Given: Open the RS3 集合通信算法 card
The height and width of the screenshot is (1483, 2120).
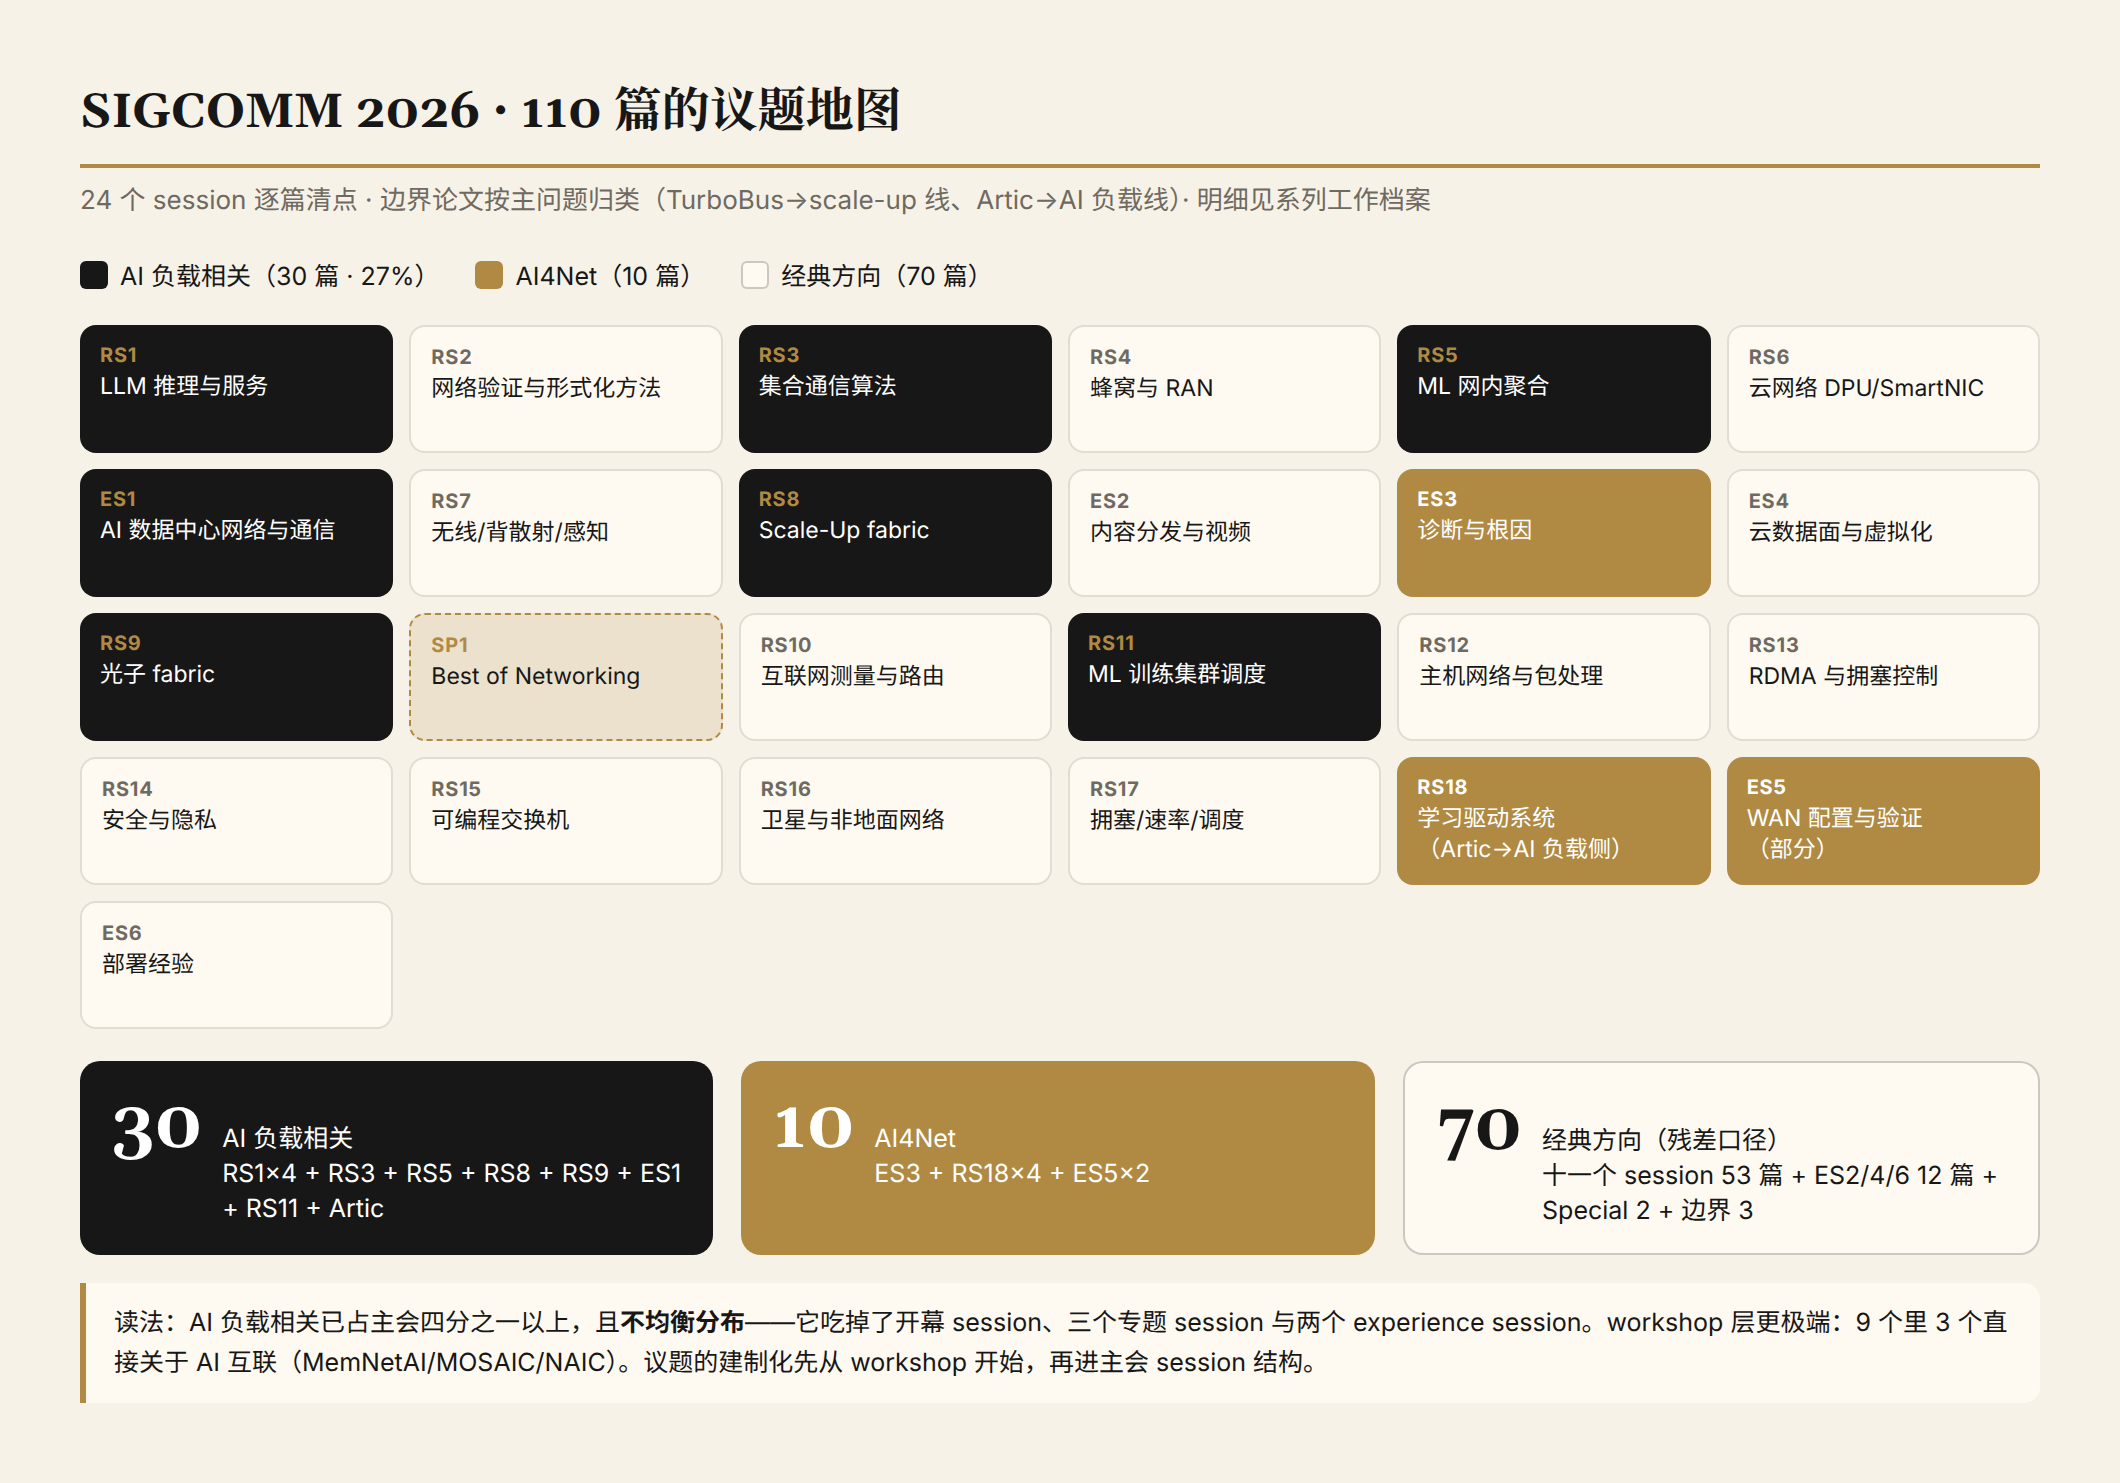Looking at the screenshot, I should click(895, 389).
